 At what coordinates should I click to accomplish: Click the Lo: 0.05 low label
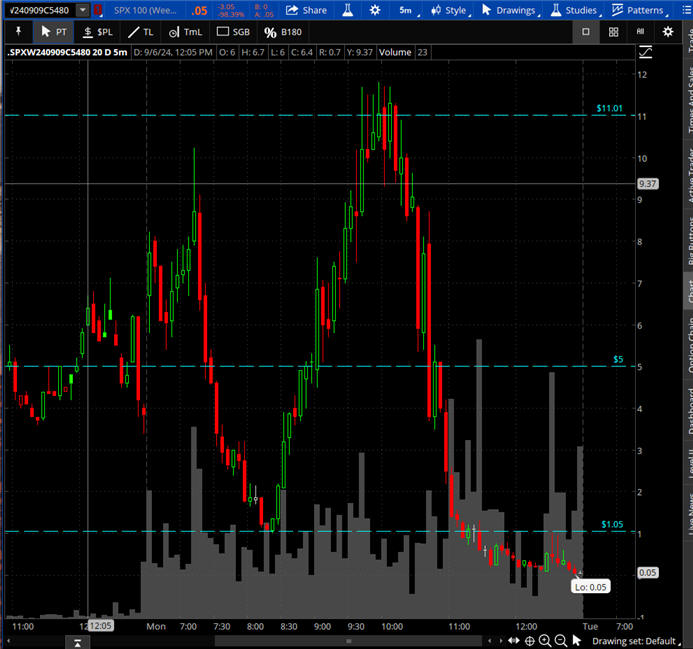tap(590, 587)
